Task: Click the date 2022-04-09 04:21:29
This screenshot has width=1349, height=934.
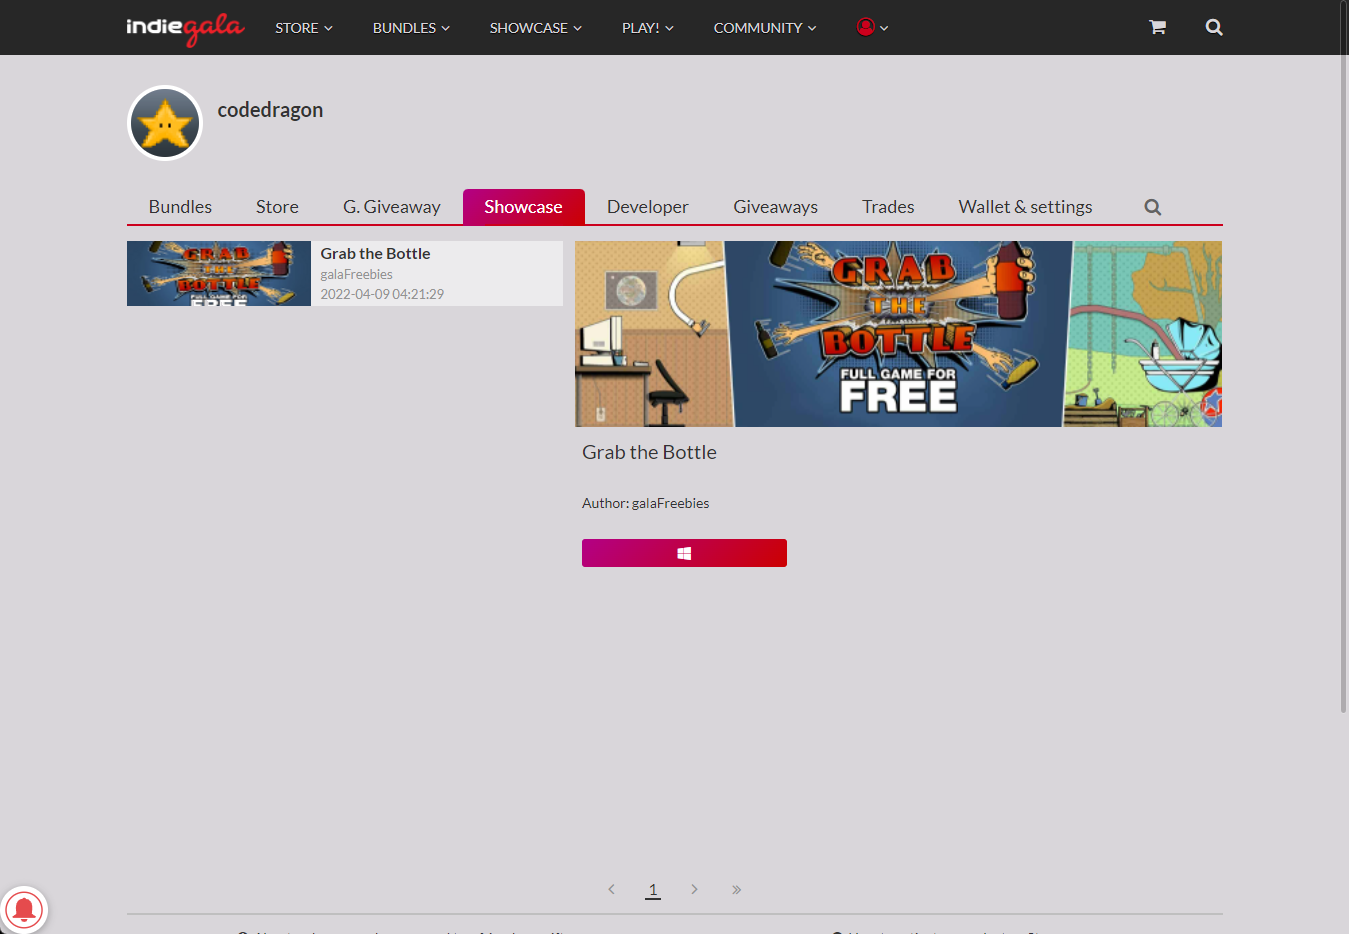Action: click(x=382, y=294)
